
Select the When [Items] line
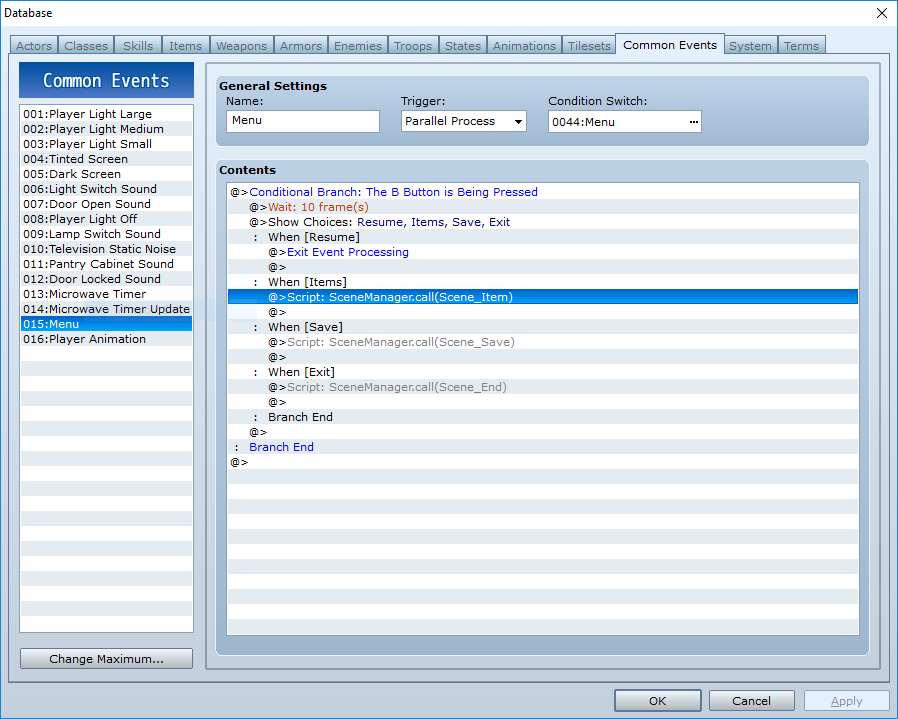click(543, 282)
